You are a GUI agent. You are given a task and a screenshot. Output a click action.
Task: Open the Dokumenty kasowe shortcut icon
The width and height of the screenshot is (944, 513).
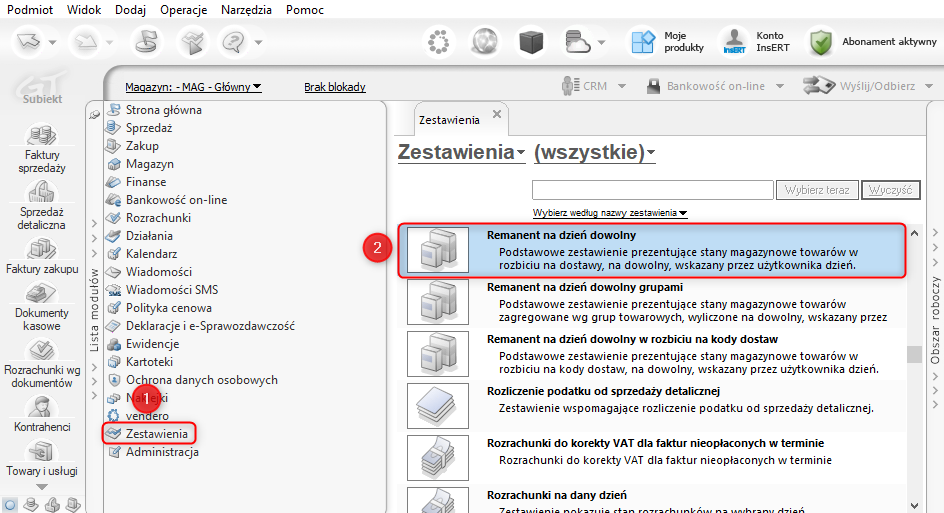42,293
